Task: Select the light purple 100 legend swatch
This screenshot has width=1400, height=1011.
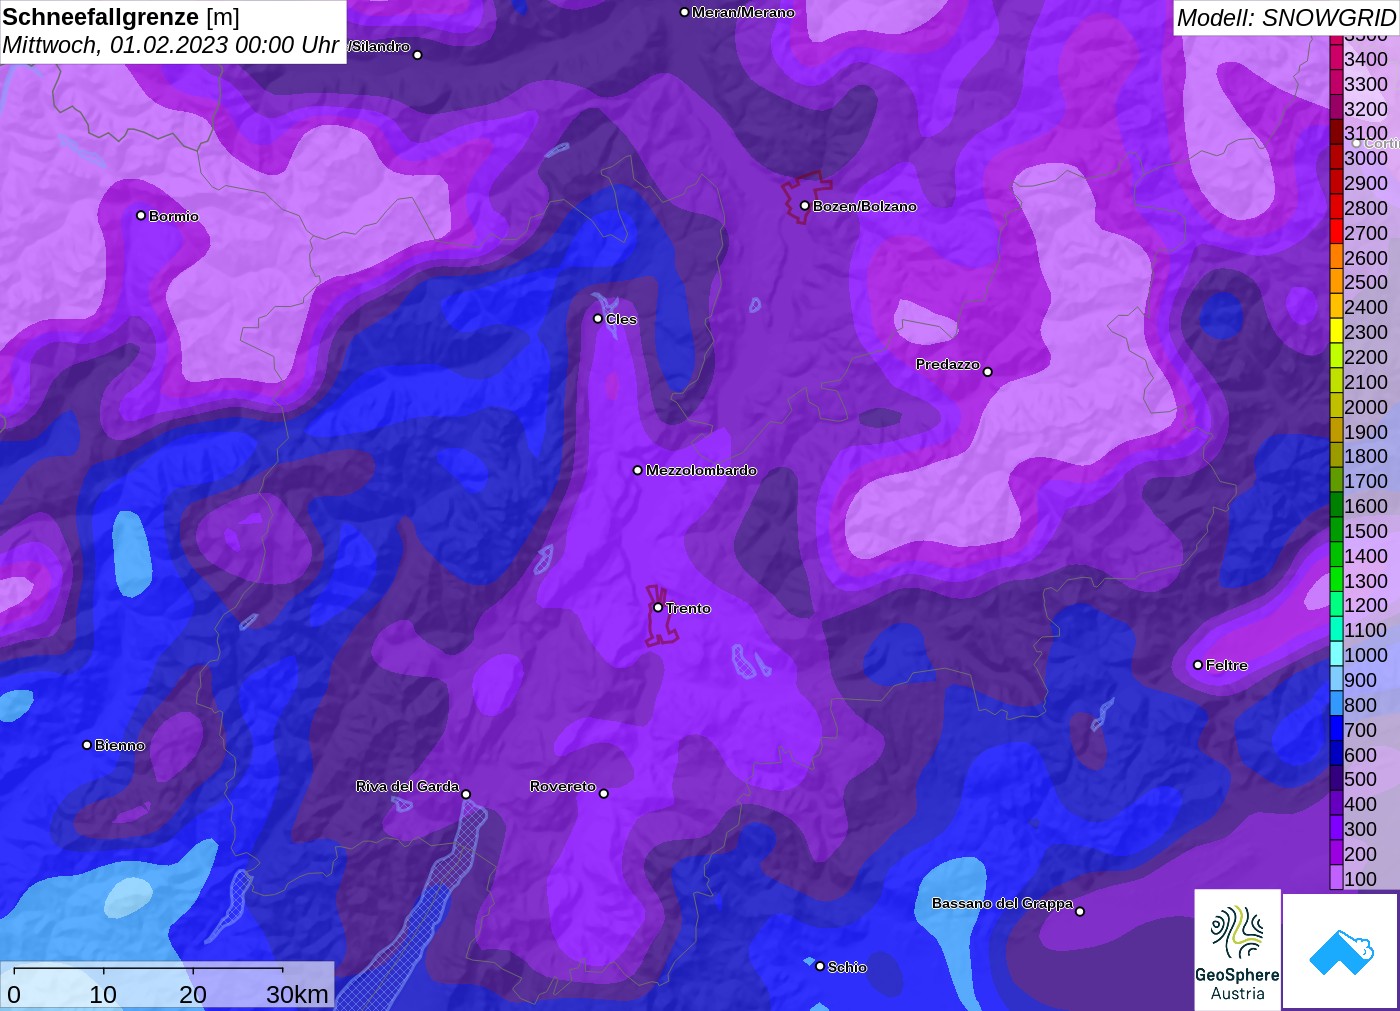Action: pyautogui.click(x=1336, y=878)
